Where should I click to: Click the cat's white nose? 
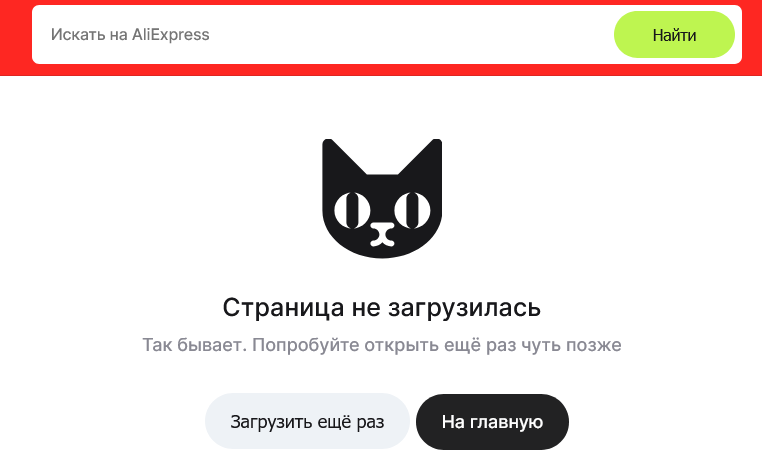click(382, 234)
